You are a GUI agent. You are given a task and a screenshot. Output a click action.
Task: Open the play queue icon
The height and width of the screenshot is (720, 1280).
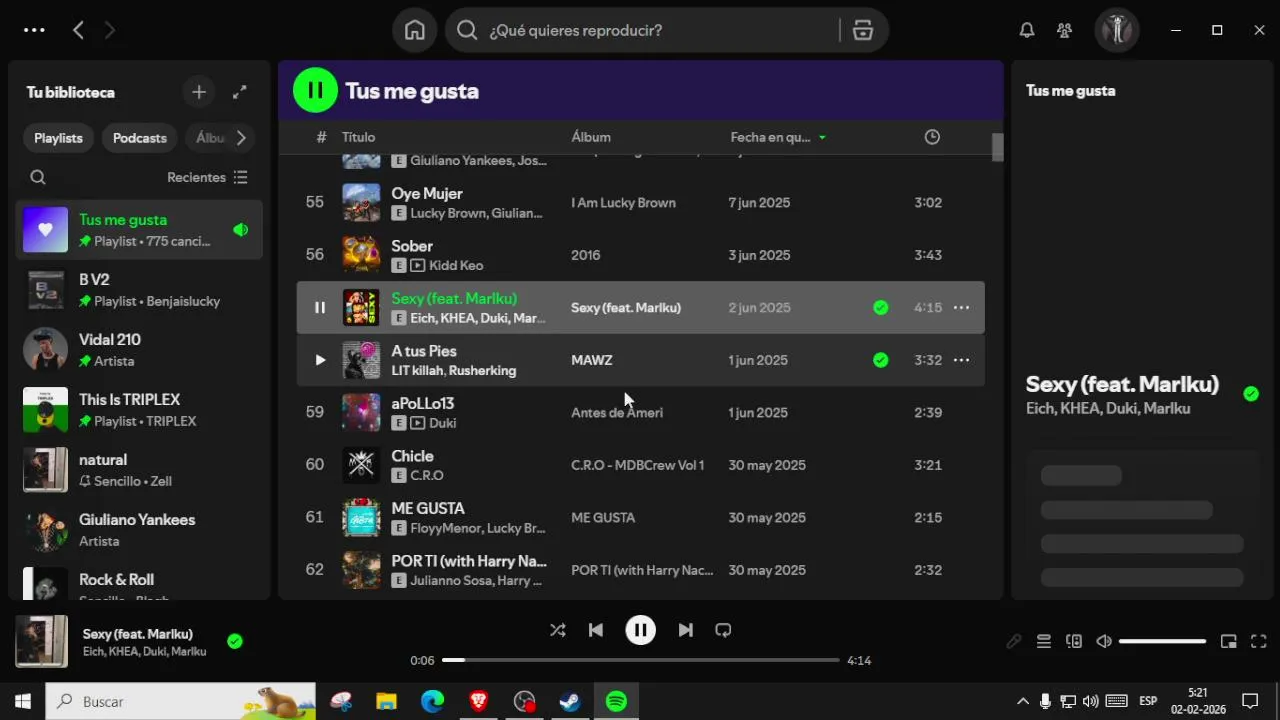pos(1043,641)
